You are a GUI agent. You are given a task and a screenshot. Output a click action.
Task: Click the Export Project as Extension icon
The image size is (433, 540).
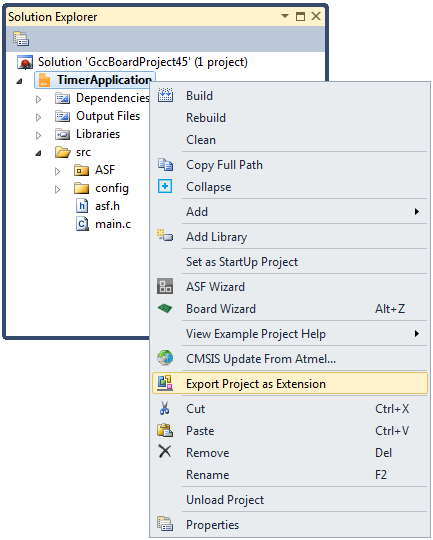click(165, 383)
